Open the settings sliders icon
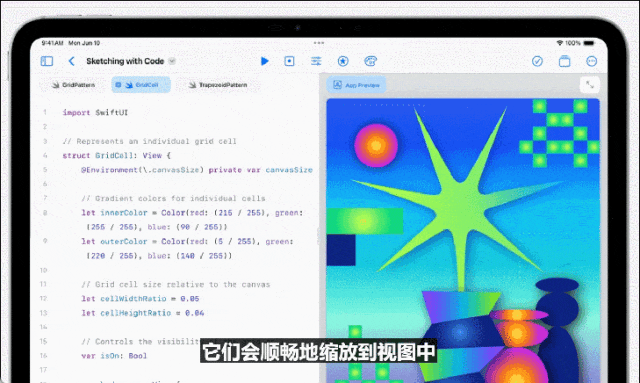Image resolution: width=640 pixels, height=383 pixels. click(316, 61)
